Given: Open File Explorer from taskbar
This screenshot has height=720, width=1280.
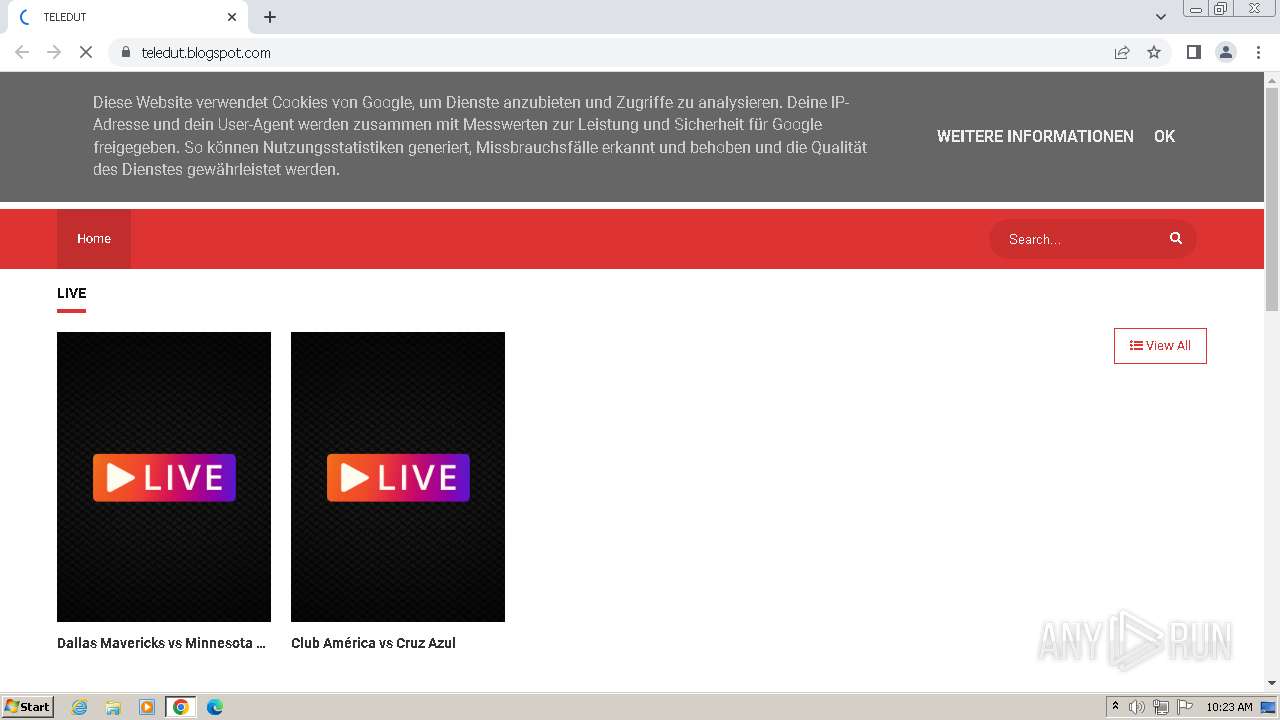Looking at the screenshot, I should [113, 707].
